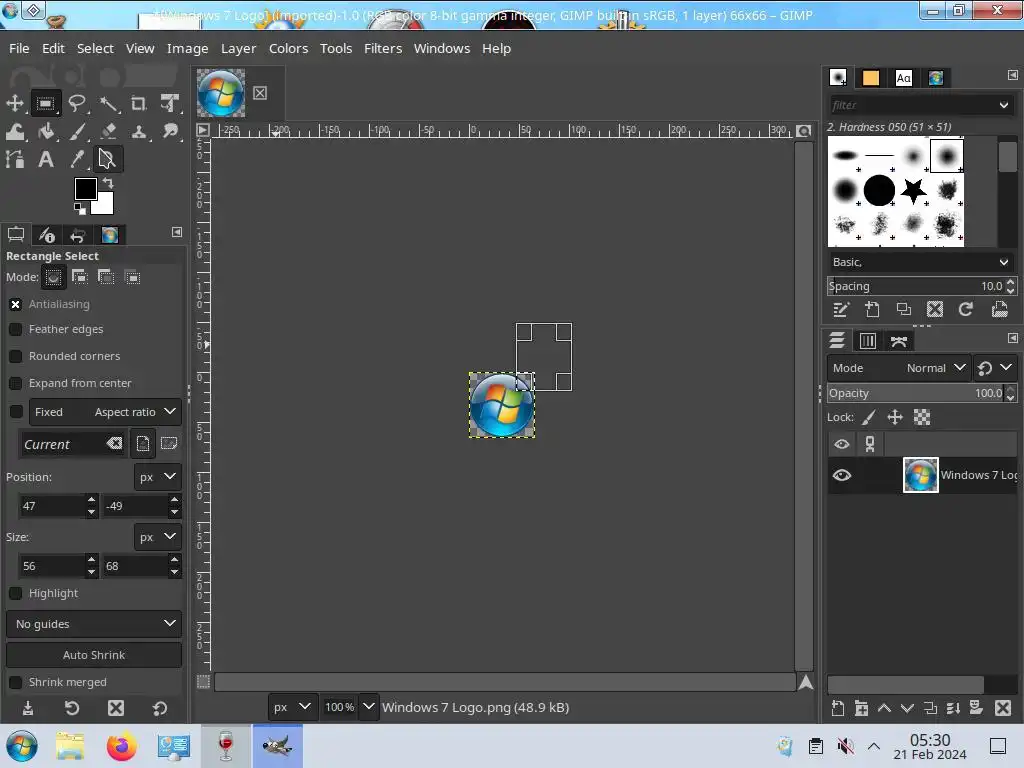1024x768 pixels.
Task: Select the Move tool
Action: tap(15, 103)
